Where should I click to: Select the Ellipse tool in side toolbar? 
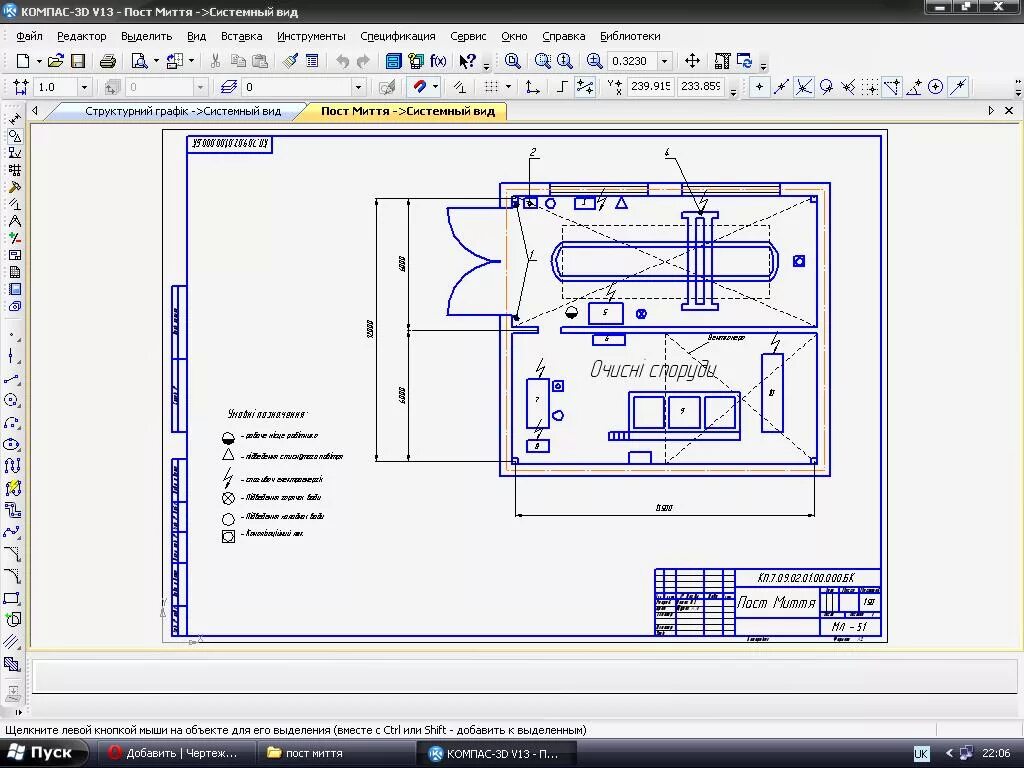12,444
